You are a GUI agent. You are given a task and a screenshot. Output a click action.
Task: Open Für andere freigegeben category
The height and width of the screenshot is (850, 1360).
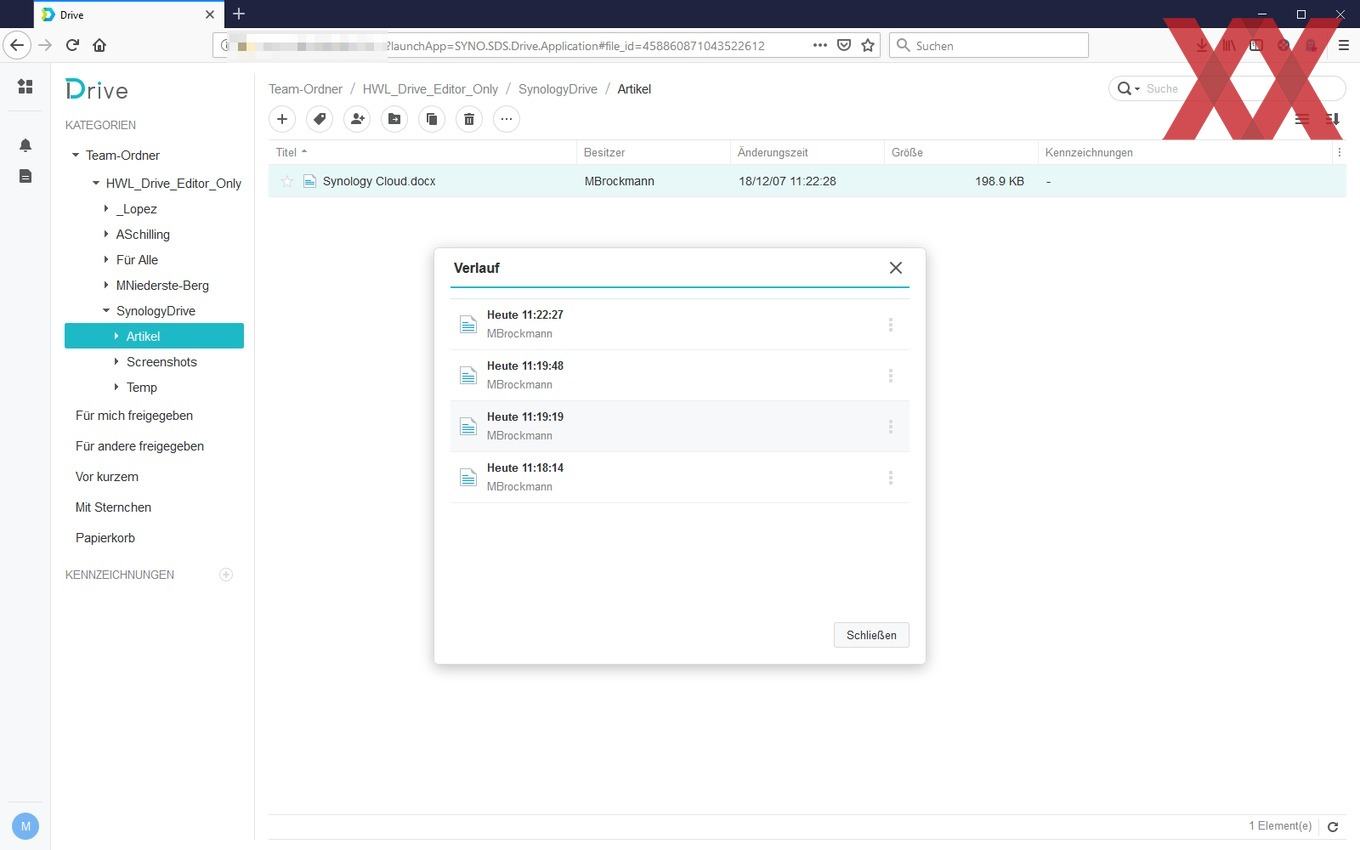coord(139,446)
